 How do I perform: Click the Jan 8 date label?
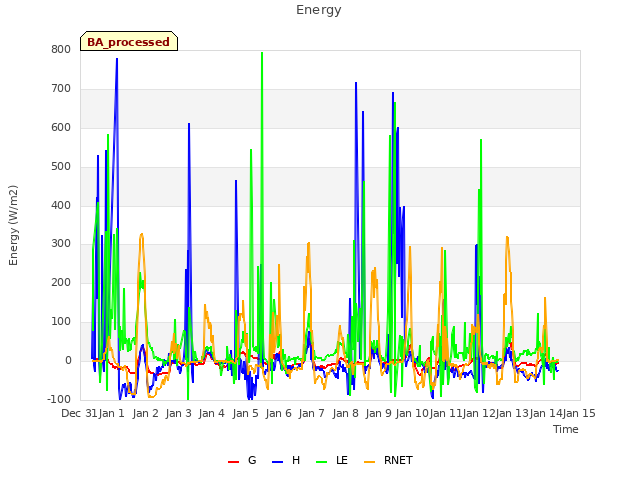(x=345, y=413)
